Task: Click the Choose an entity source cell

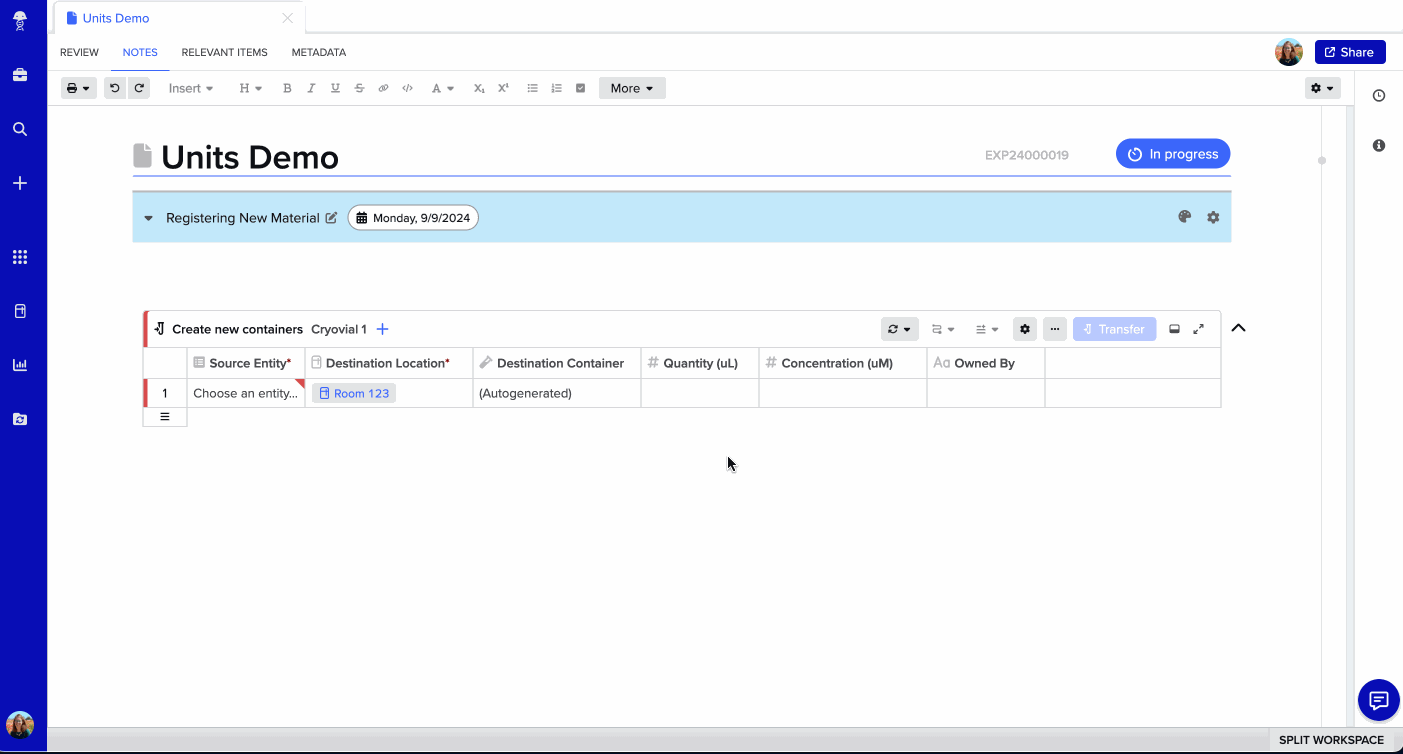Action: coord(245,393)
